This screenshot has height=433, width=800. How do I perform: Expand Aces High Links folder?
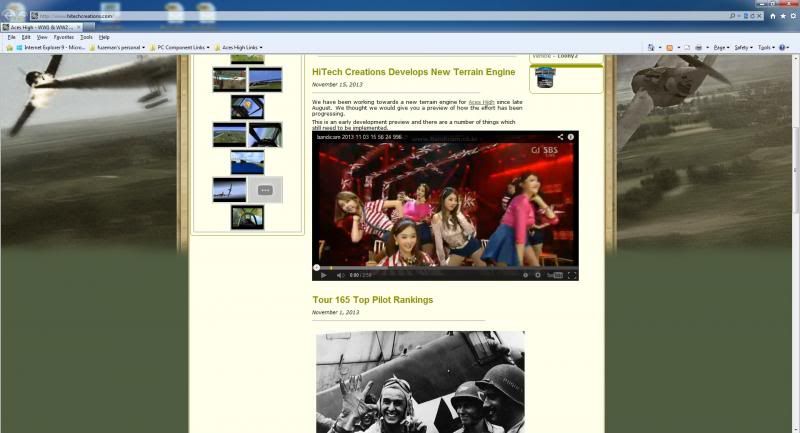(238, 47)
